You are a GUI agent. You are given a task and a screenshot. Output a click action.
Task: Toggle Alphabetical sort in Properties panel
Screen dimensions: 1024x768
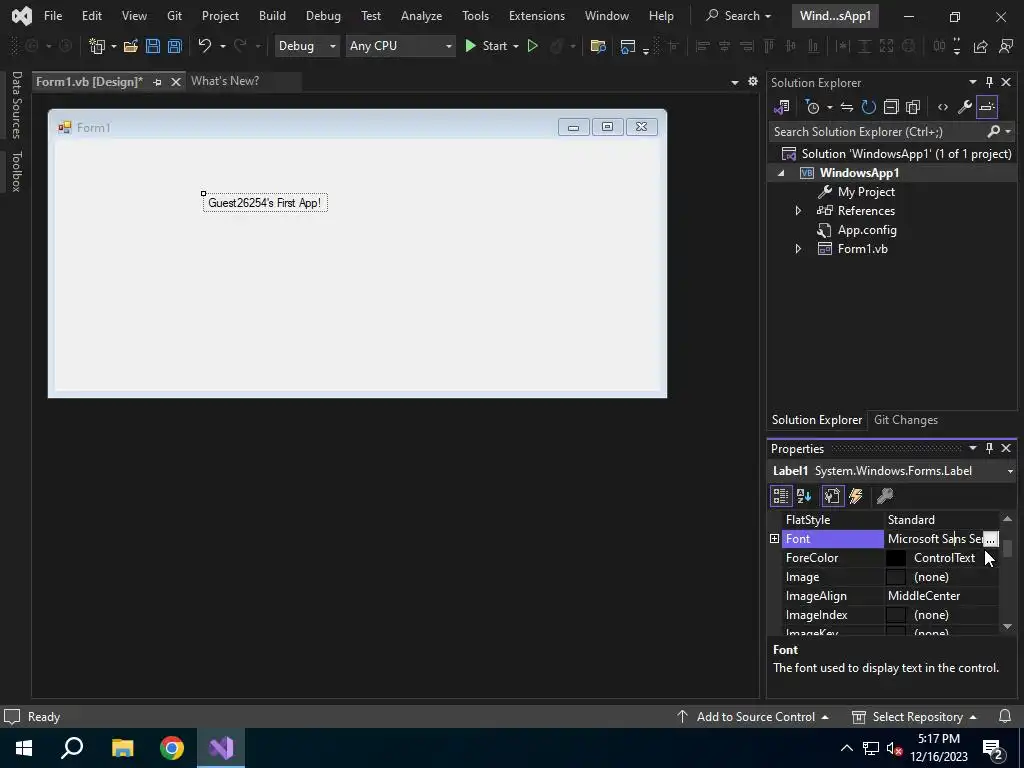point(804,496)
